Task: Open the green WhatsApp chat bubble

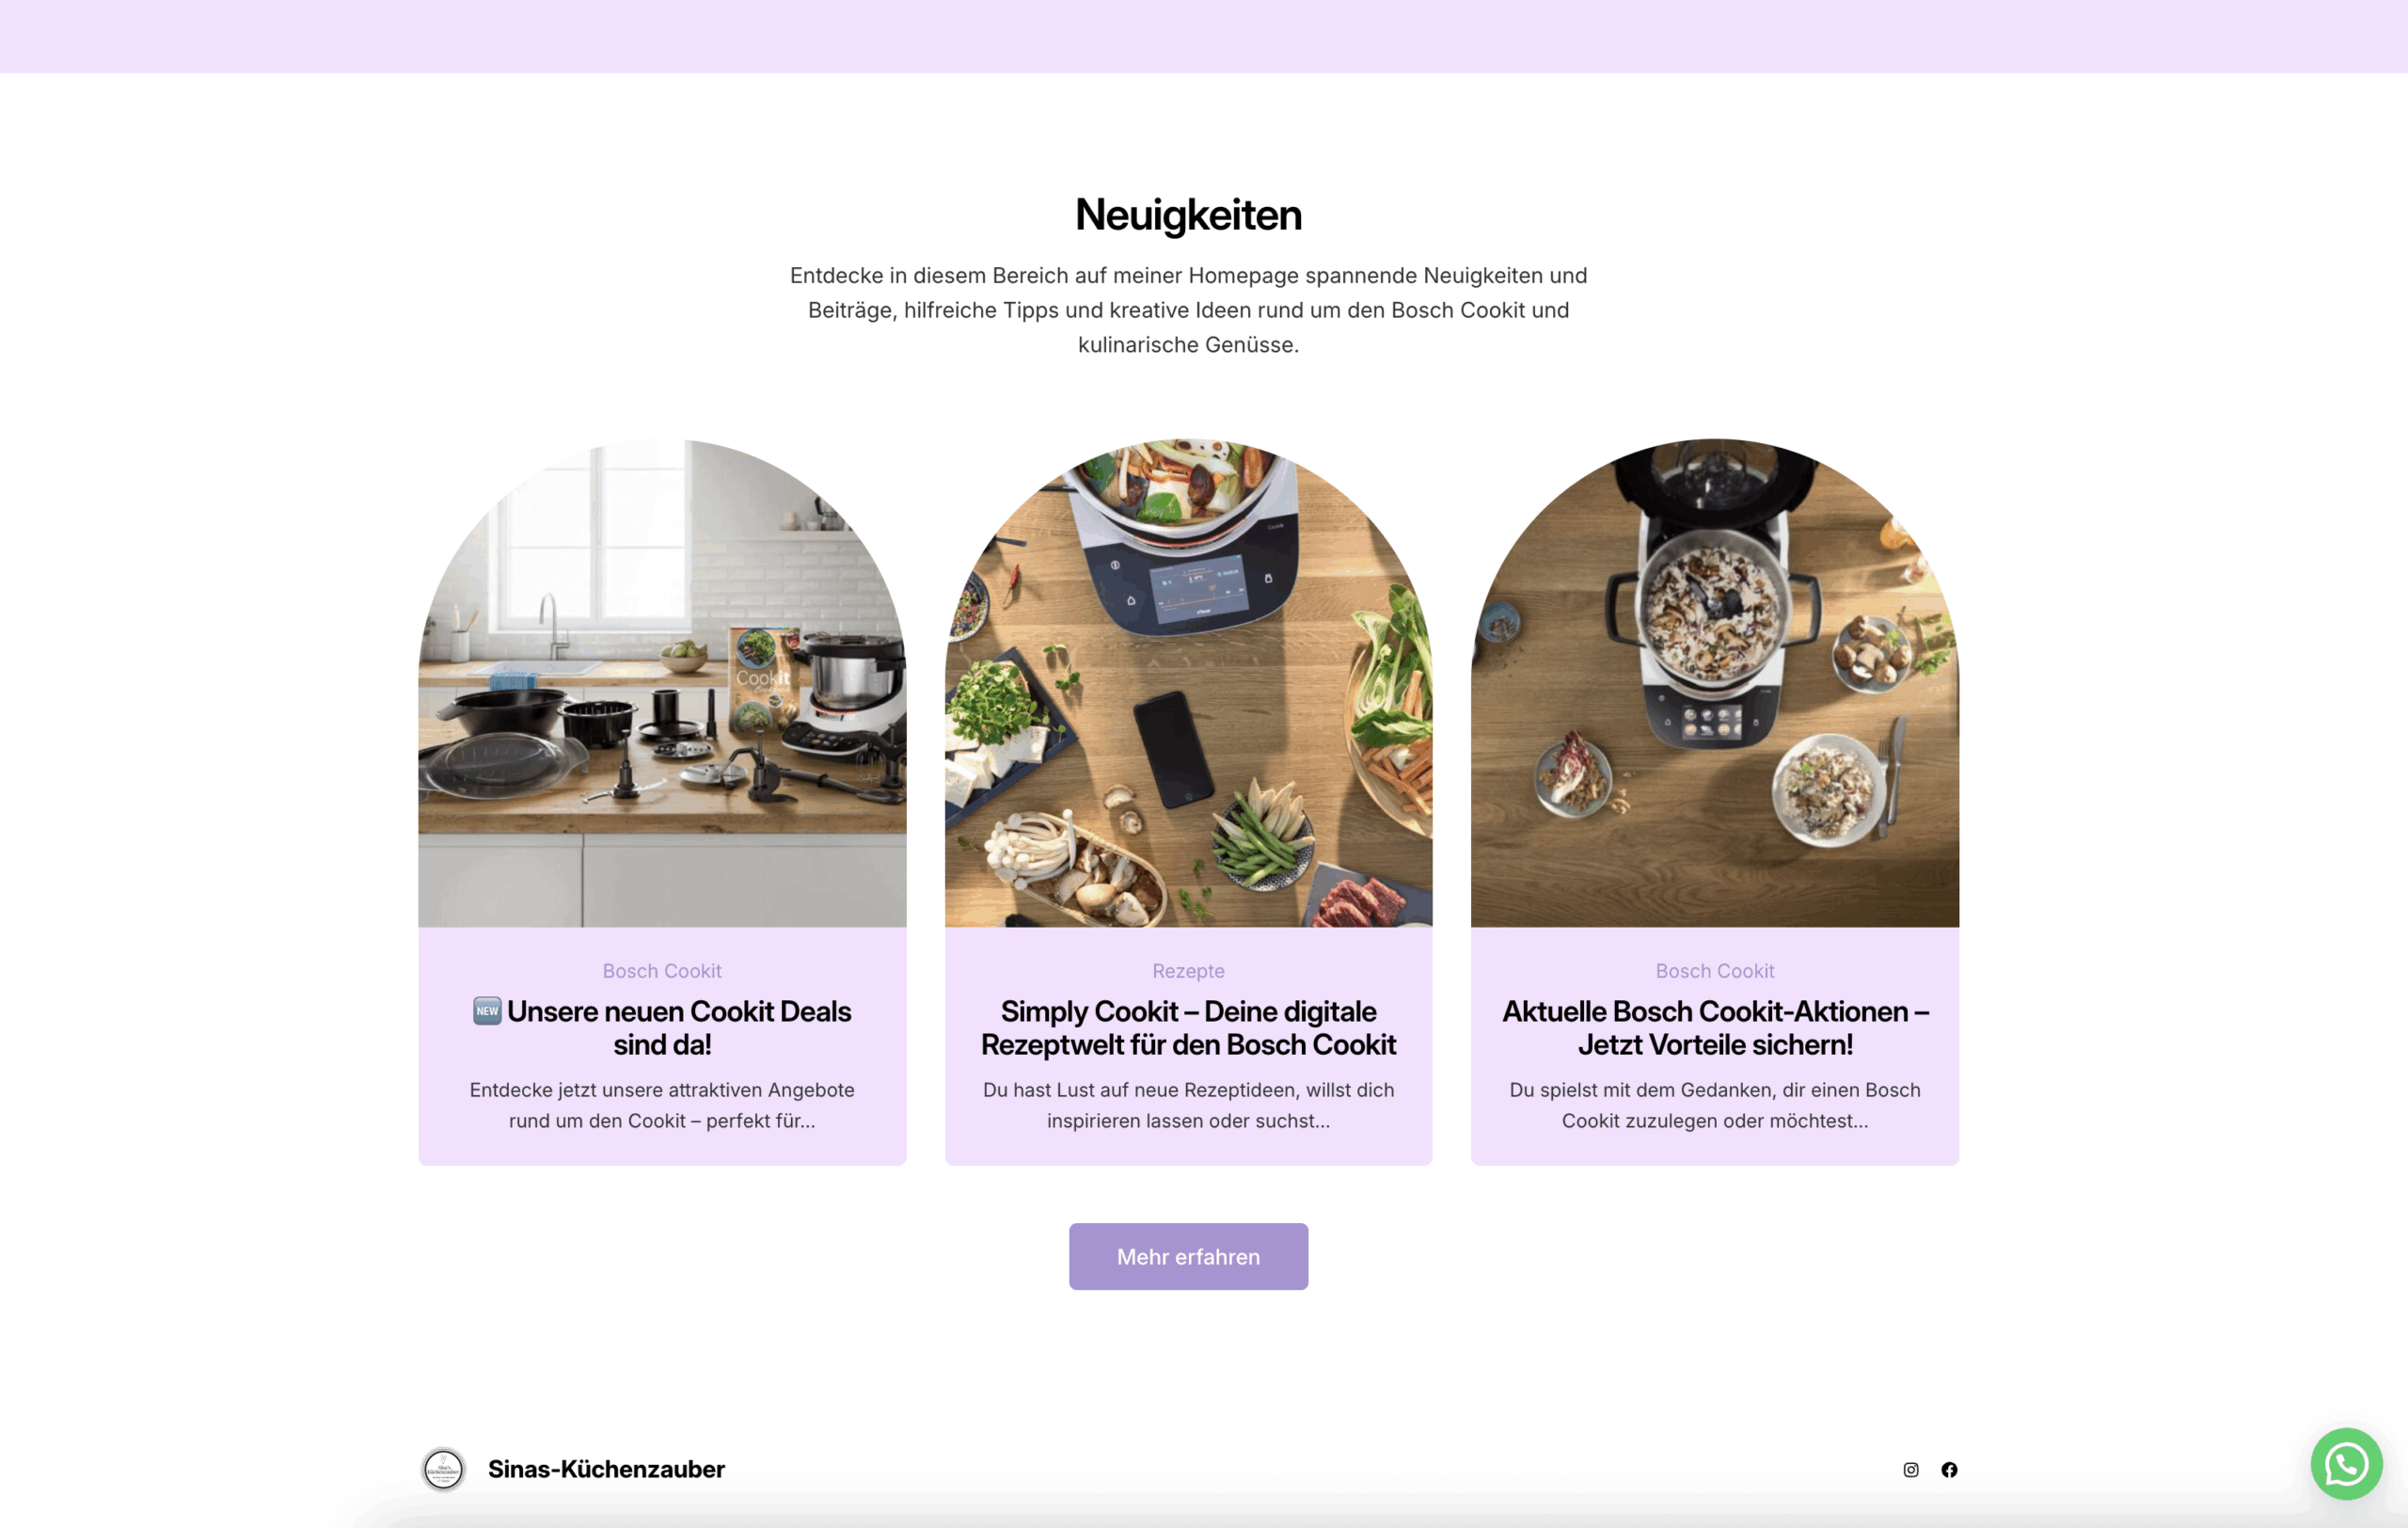Action: [x=2346, y=1464]
